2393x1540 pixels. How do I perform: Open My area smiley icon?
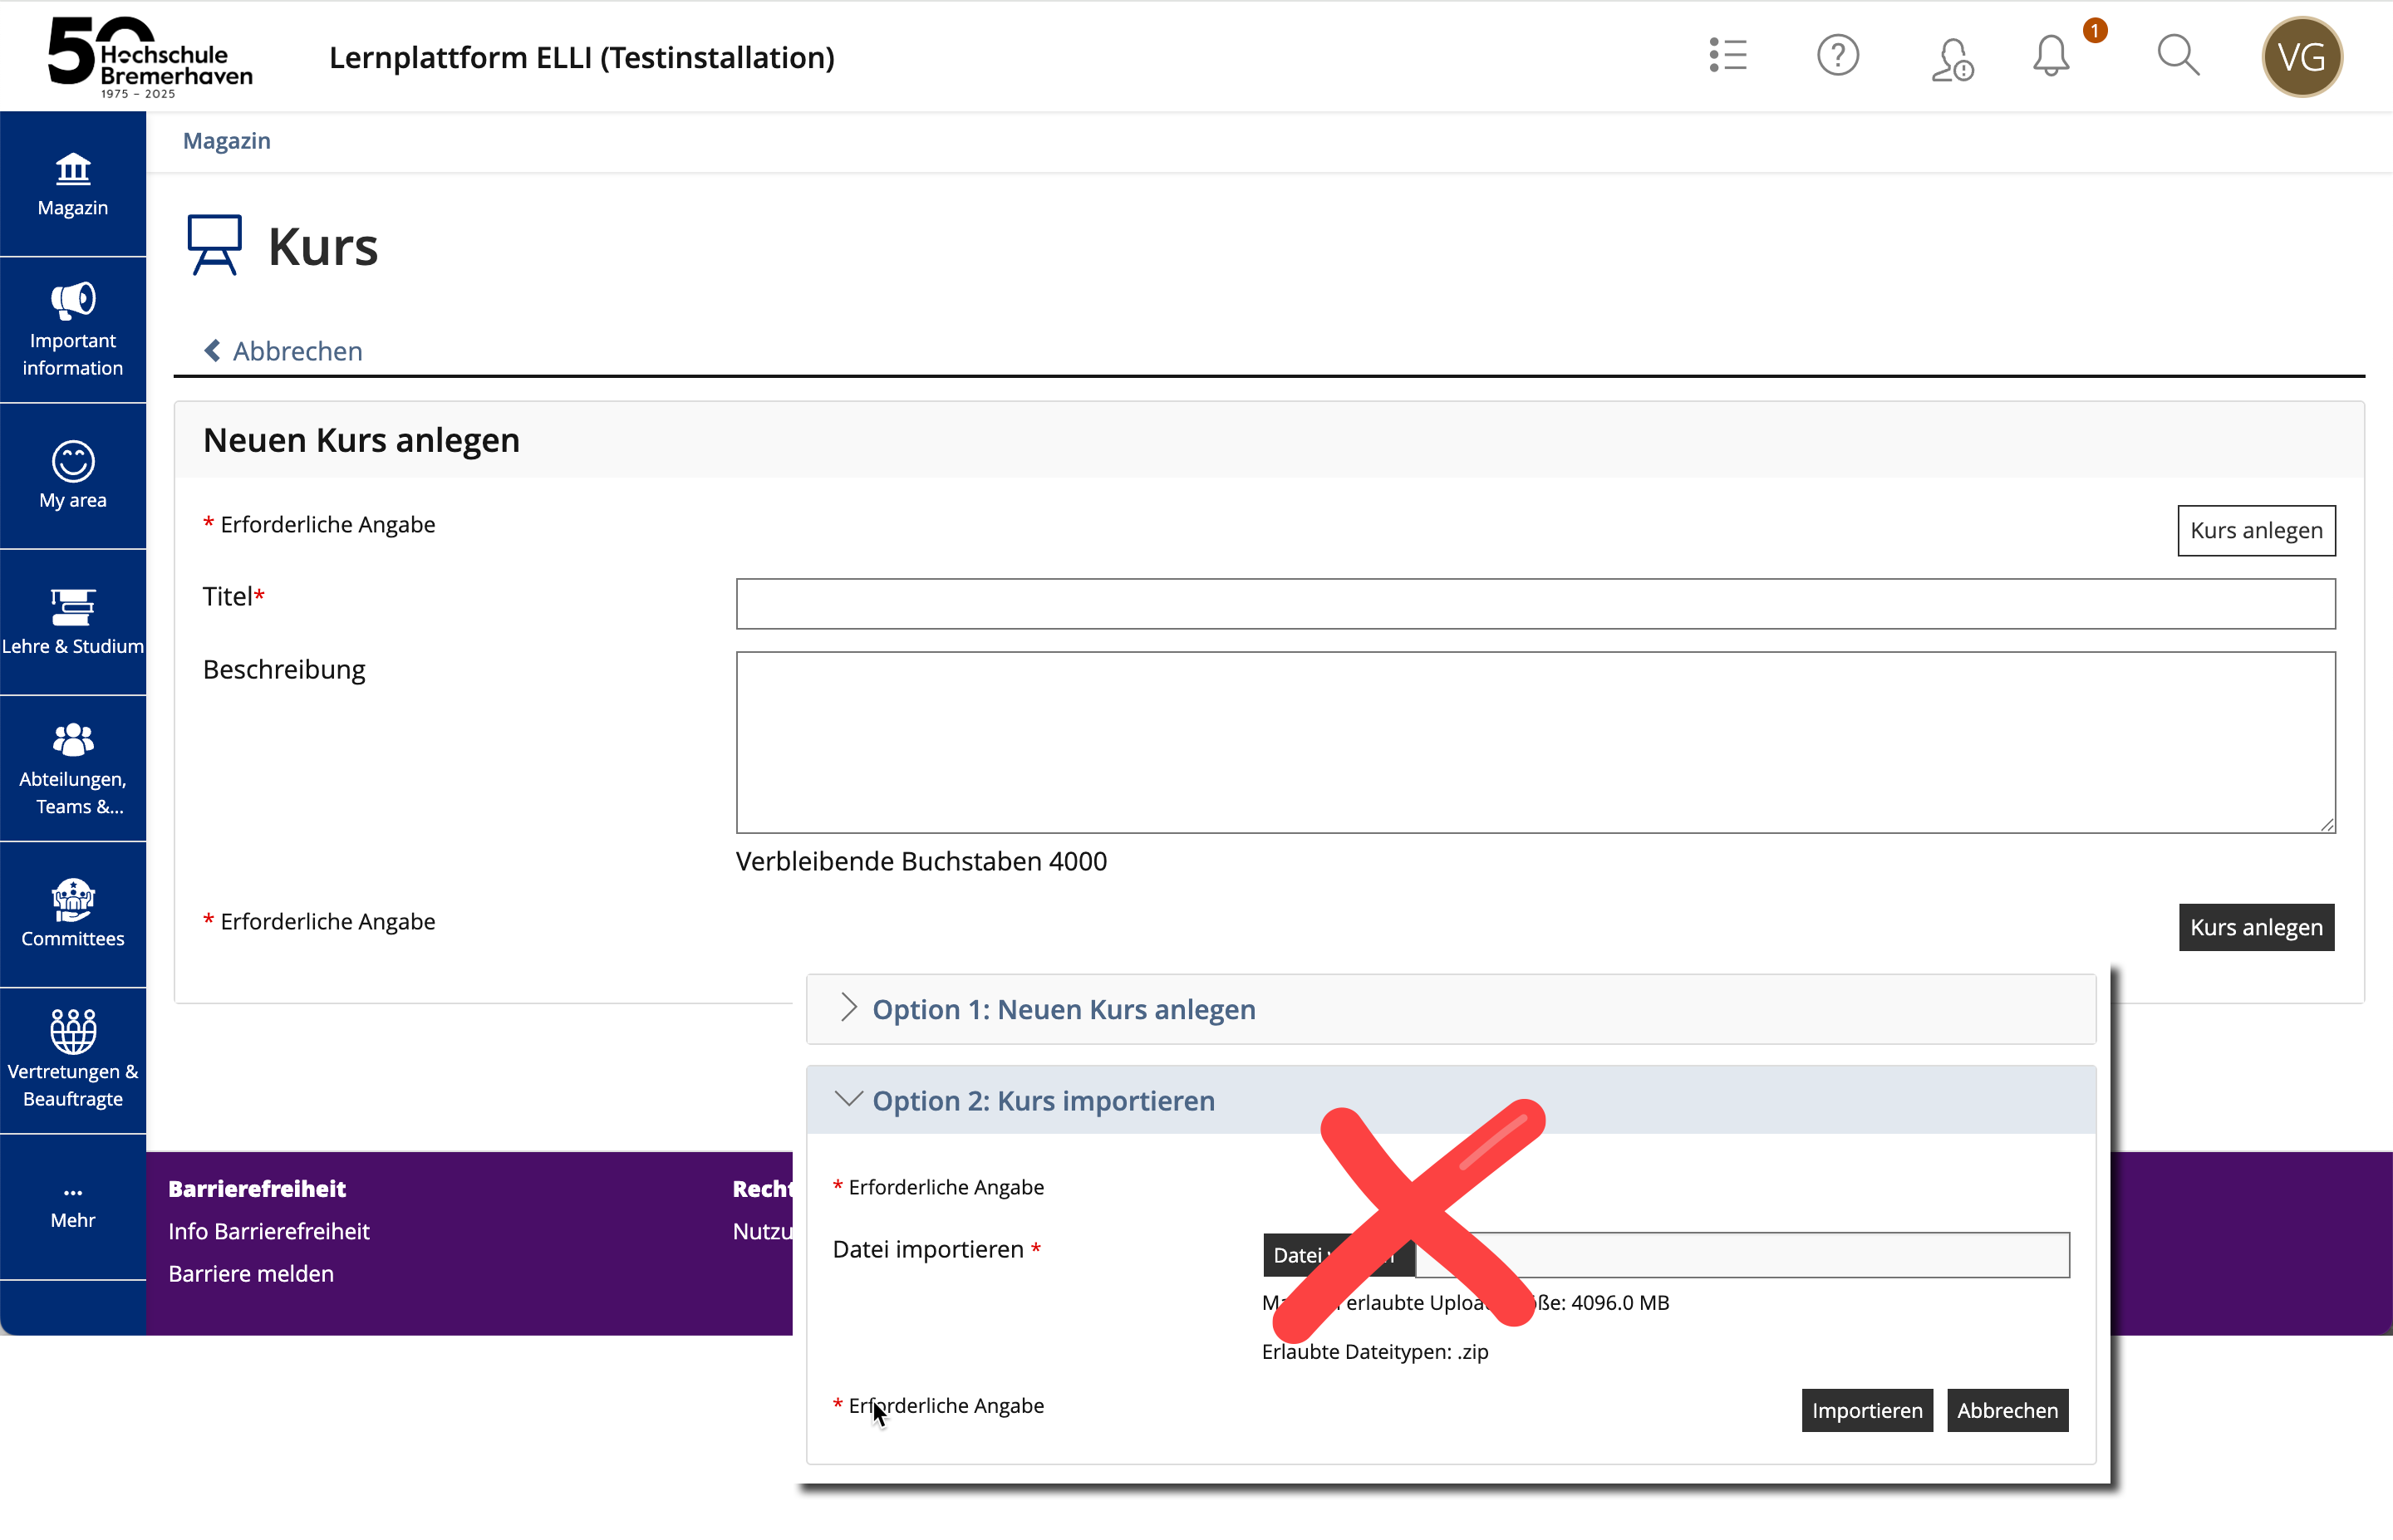[72, 461]
